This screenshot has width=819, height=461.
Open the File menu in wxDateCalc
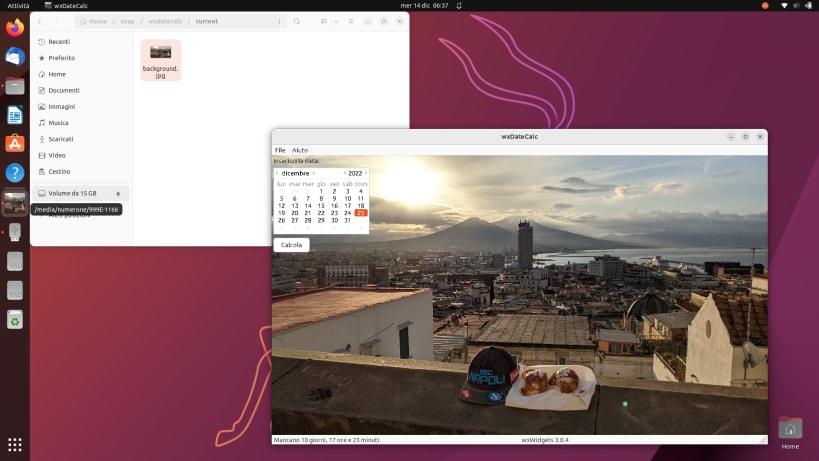[280, 150]
